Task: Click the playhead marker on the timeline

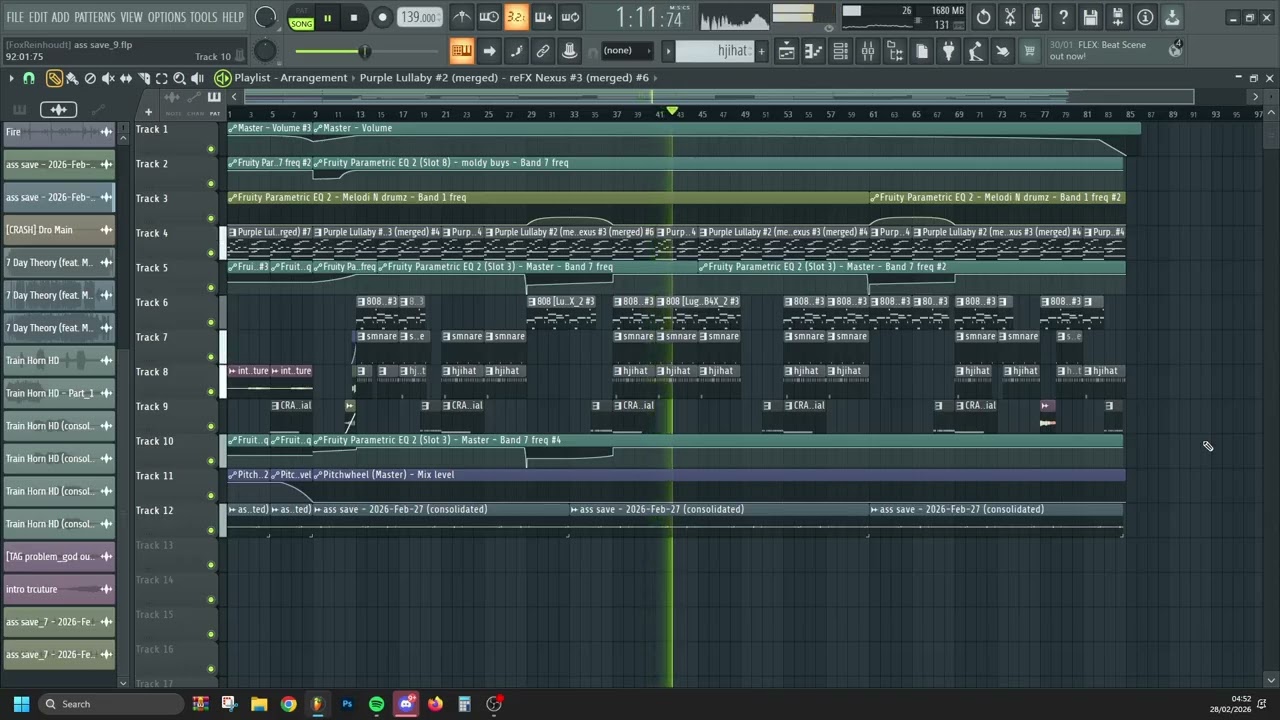Action: click(672, 110)
